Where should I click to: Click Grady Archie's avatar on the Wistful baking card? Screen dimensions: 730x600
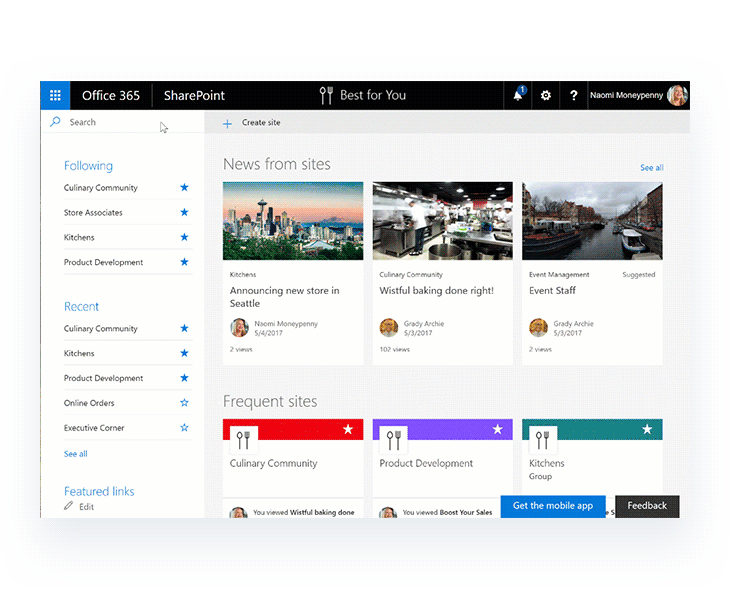coord(389,328)
